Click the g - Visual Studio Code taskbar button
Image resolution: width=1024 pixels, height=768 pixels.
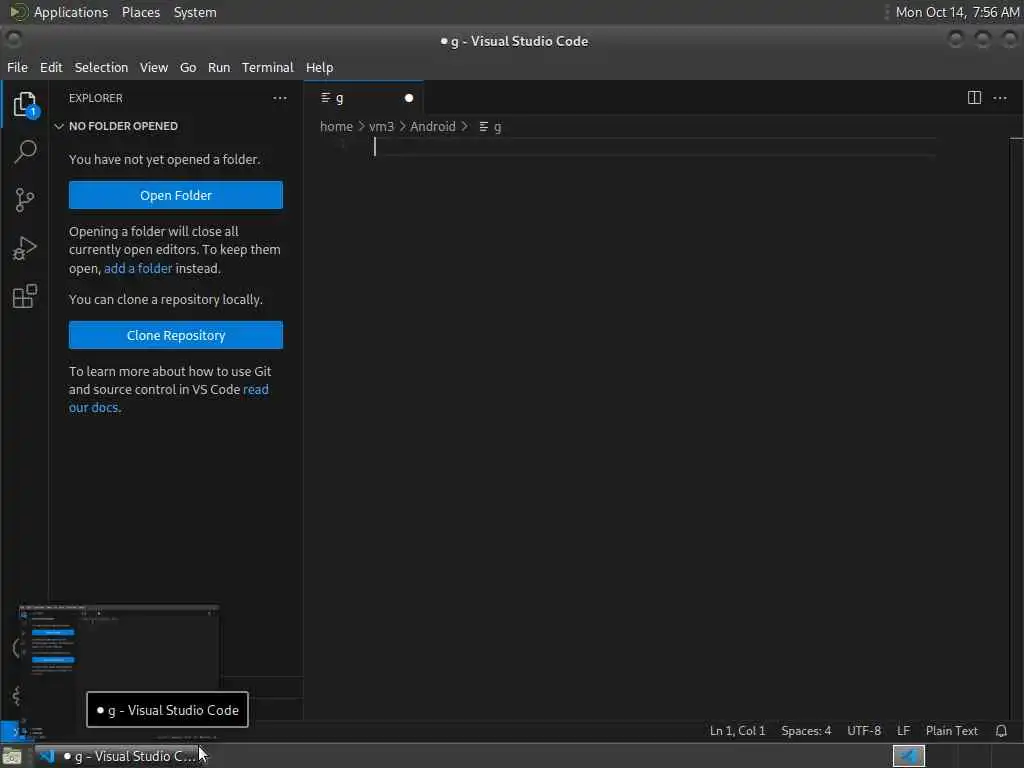click(x=118, y=756)
